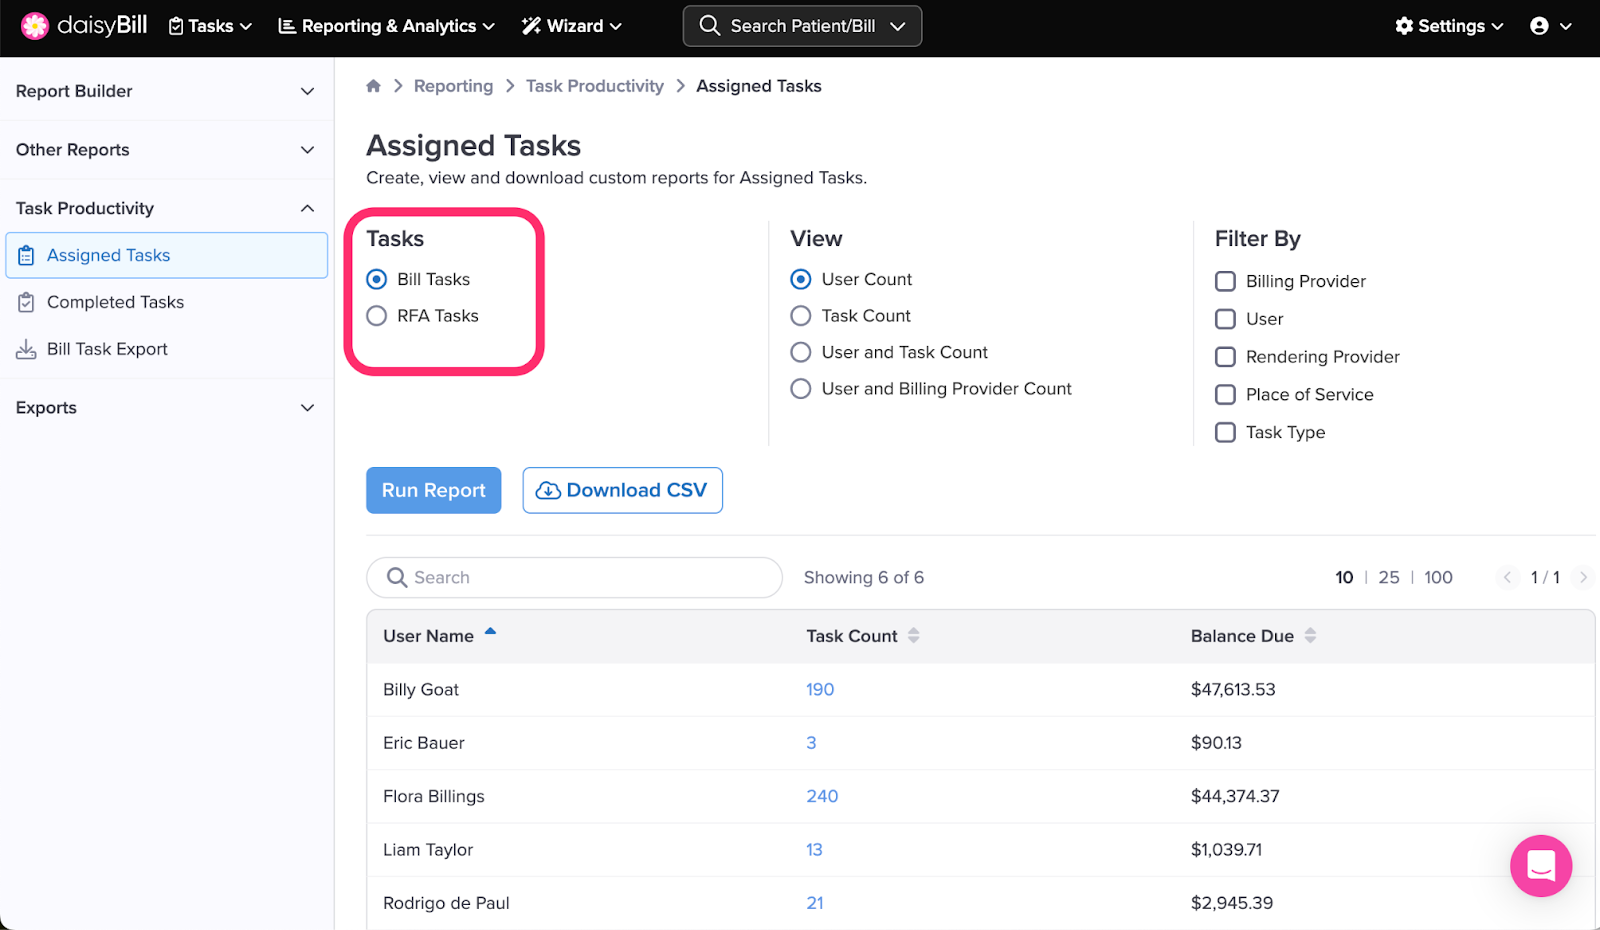Click the home icon in breadcrumb

(x=373, y=86)
